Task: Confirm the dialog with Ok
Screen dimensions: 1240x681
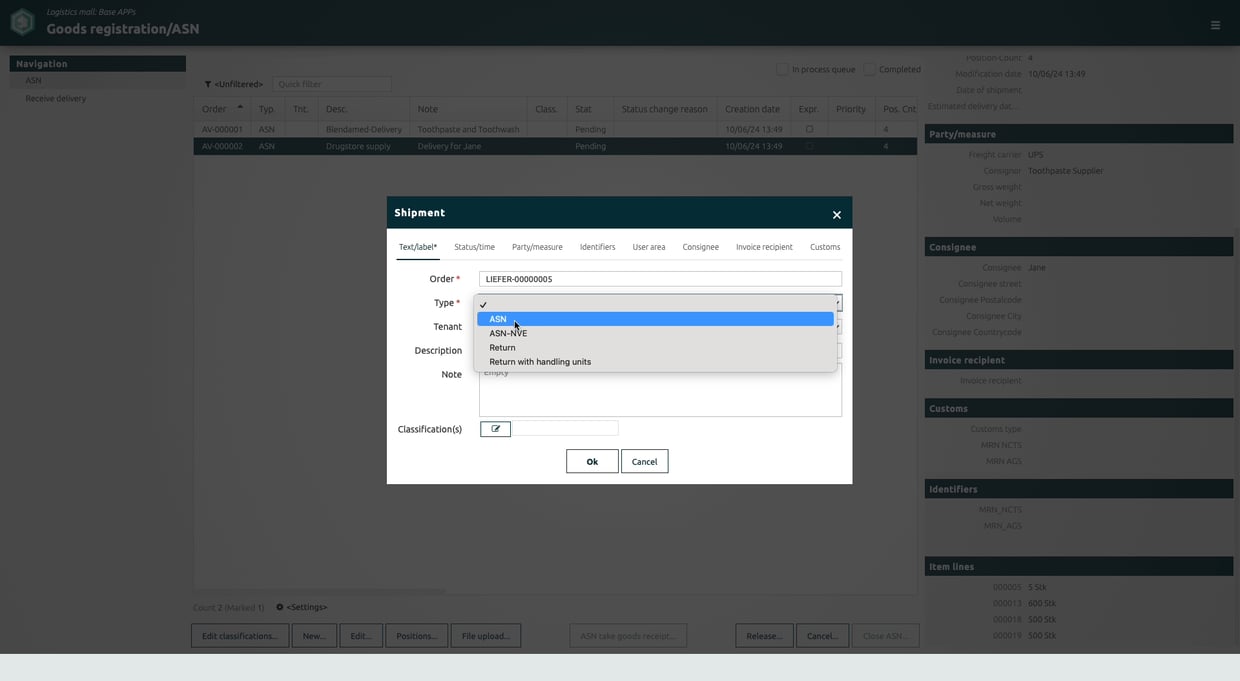Action: coord(592,461)
